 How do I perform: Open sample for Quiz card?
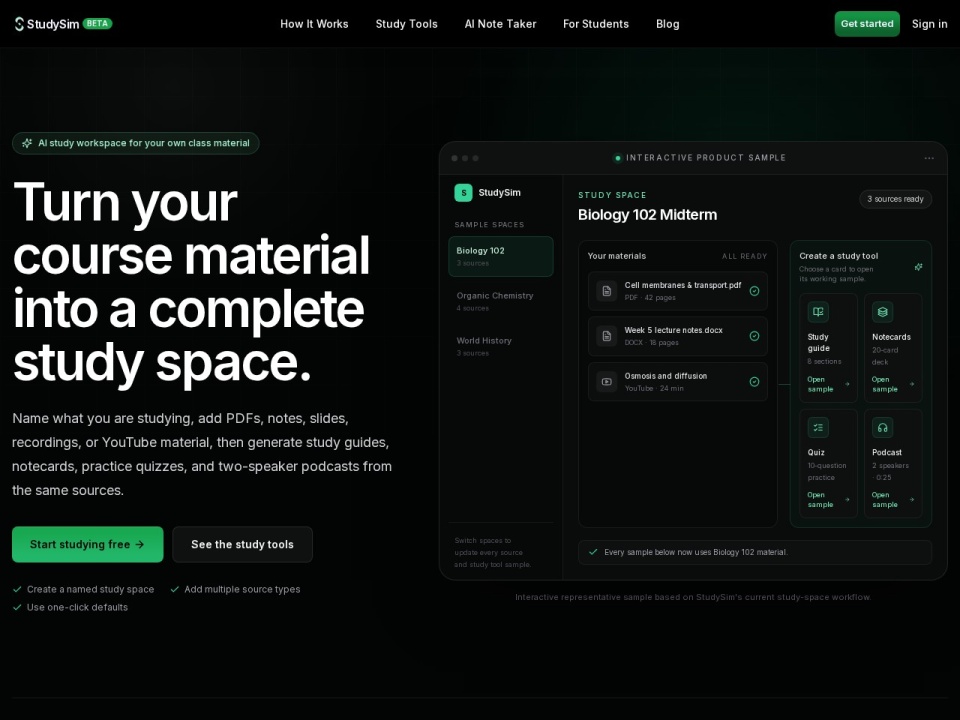pos(828,500)
